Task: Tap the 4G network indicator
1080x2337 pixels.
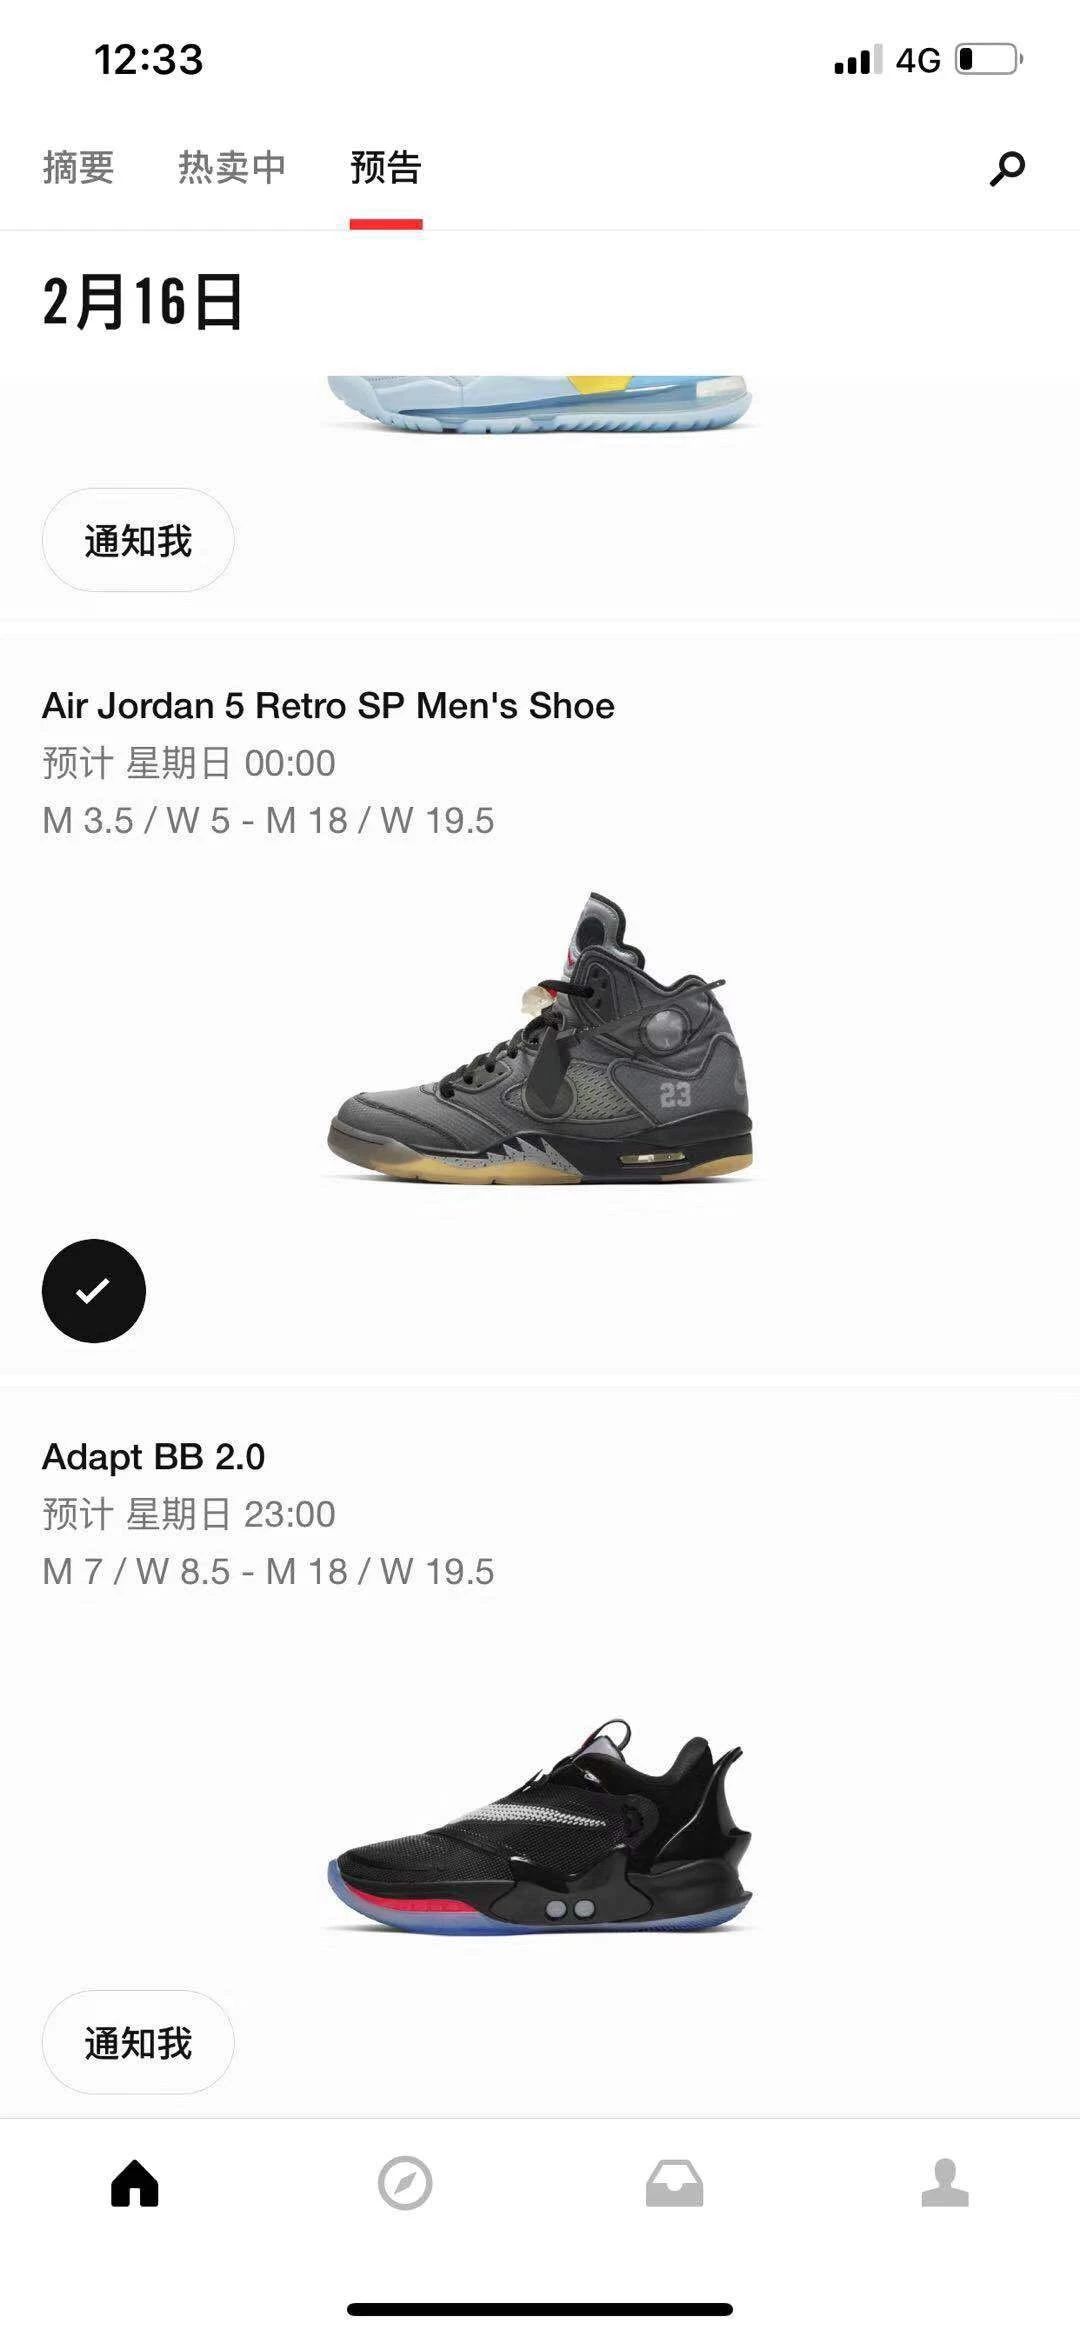Action: (918, 60)
